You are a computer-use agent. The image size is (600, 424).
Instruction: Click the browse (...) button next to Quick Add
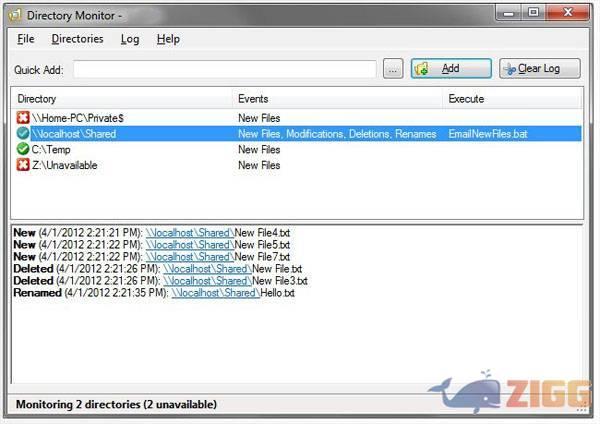click(393, 69)
